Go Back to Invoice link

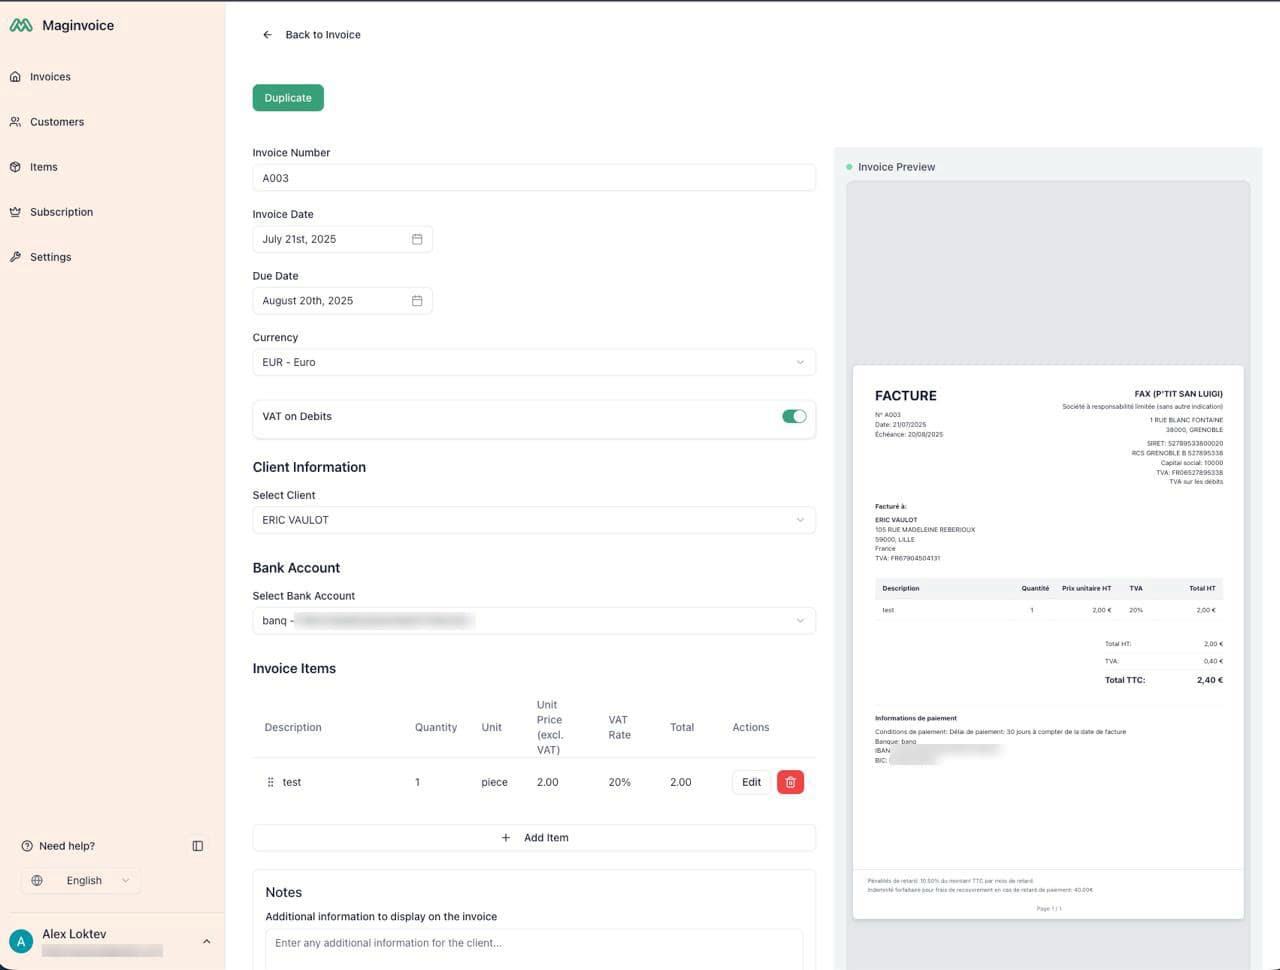(323, 35)
